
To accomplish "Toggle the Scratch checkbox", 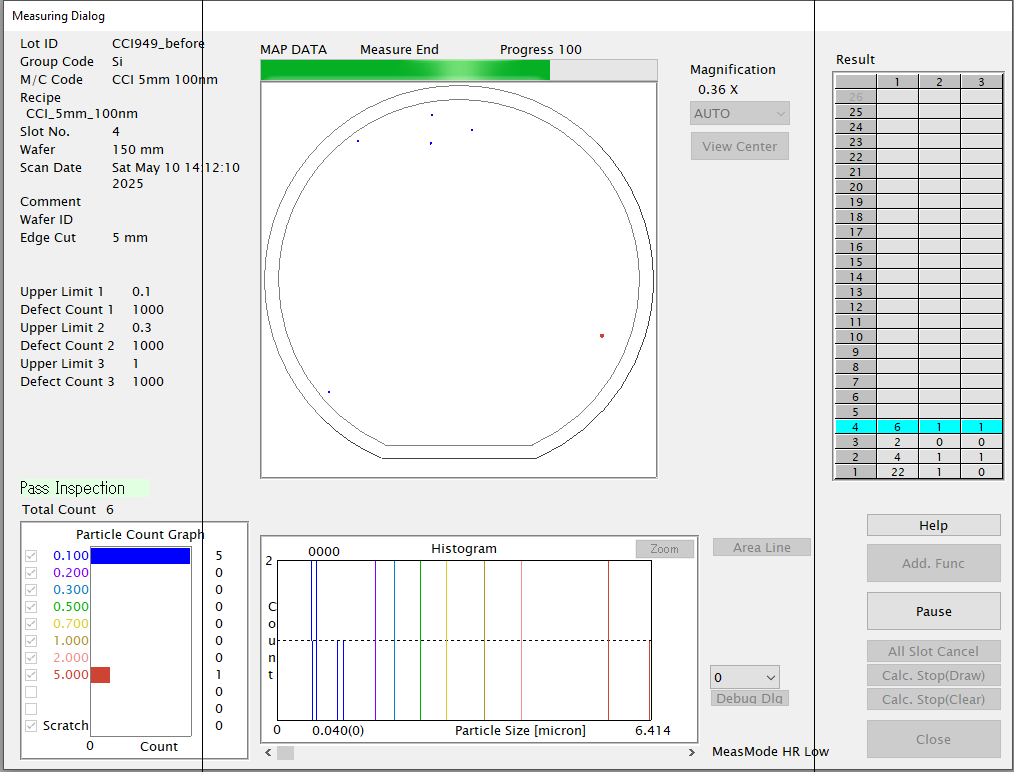I will 31,726.
